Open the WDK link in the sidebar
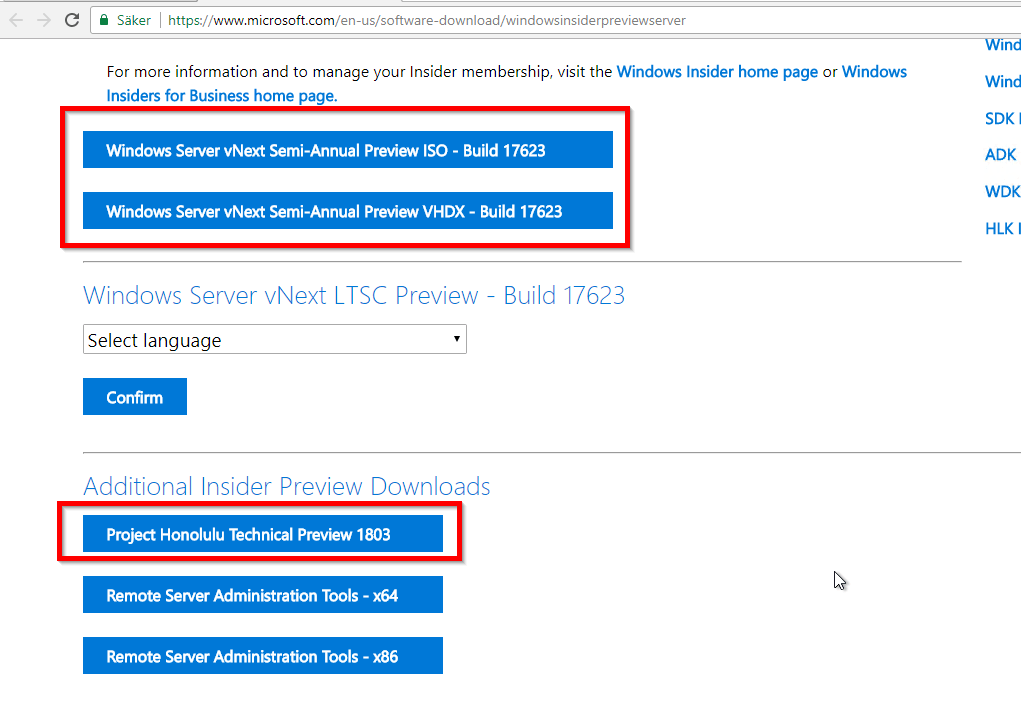 point(1002,191)
